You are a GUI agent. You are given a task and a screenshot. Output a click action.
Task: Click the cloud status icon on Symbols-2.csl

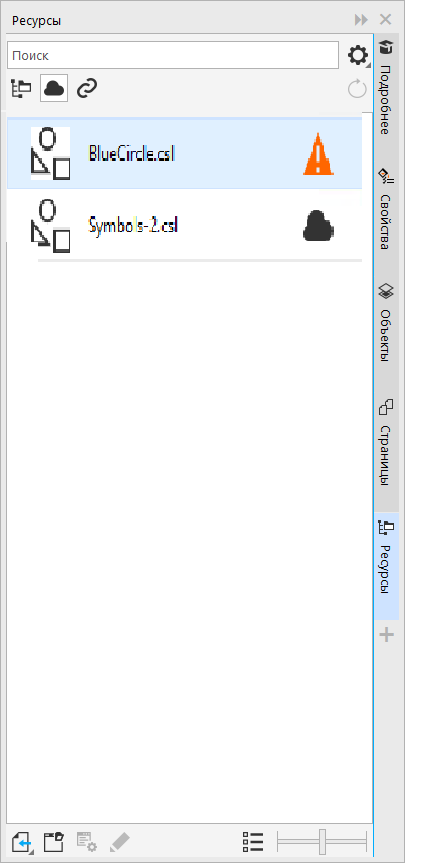point(319,226)
